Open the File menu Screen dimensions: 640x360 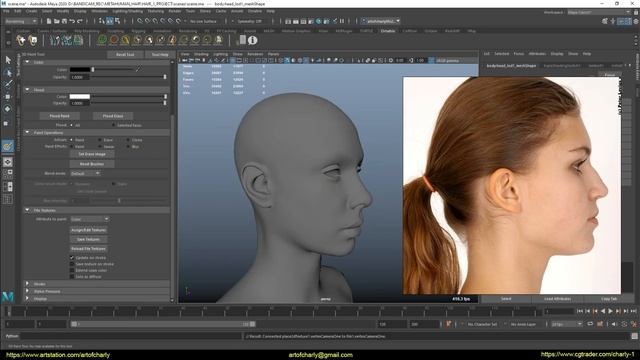7,11
